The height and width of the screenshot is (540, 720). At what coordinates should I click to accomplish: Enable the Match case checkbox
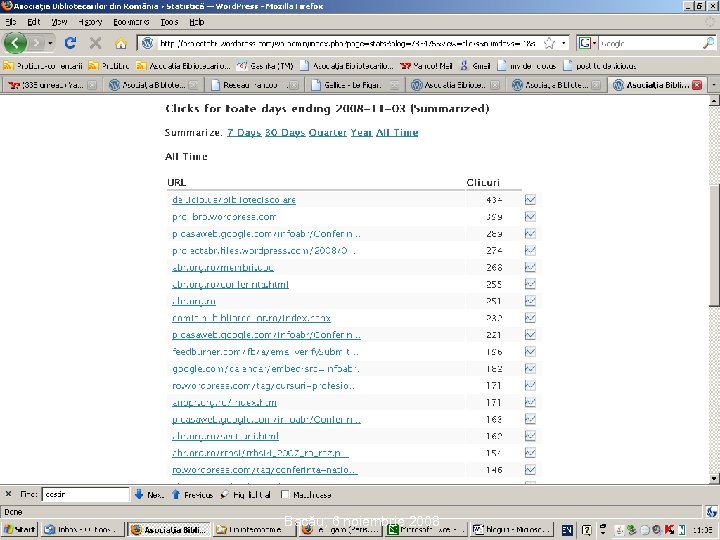285,495
